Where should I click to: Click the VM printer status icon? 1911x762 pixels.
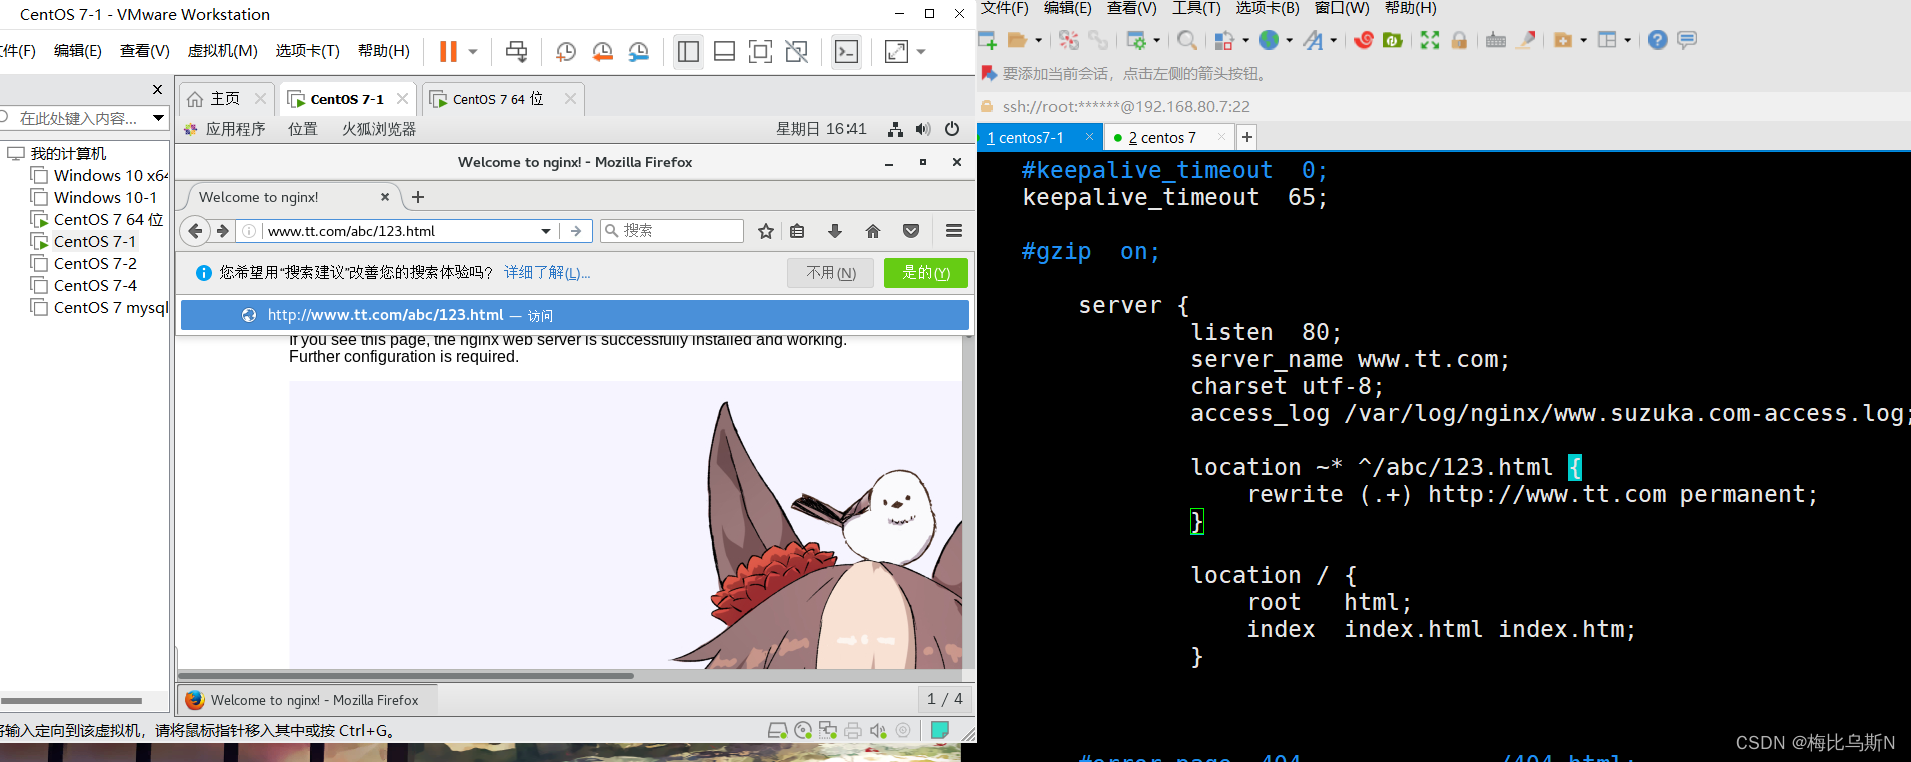pyautogui.click(x=853, y=730)
